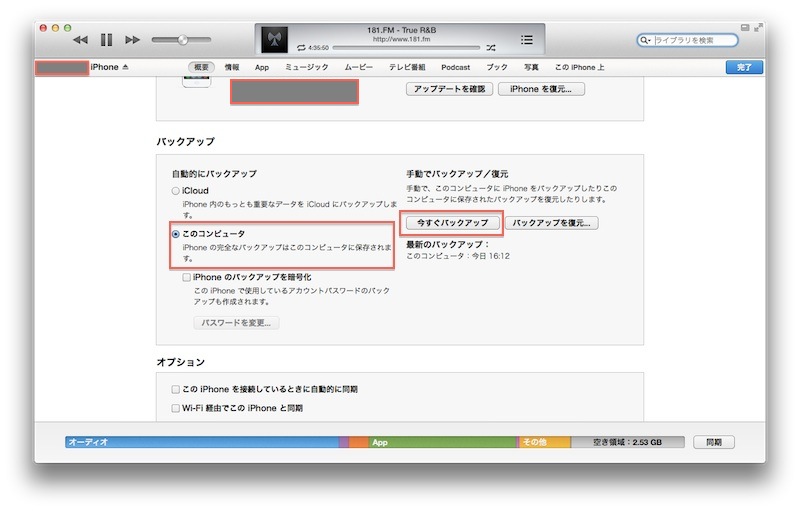This screenshot has width=800, height=511.
Task: Click アップデートを確認 button
Action: [x=449, y=89]
